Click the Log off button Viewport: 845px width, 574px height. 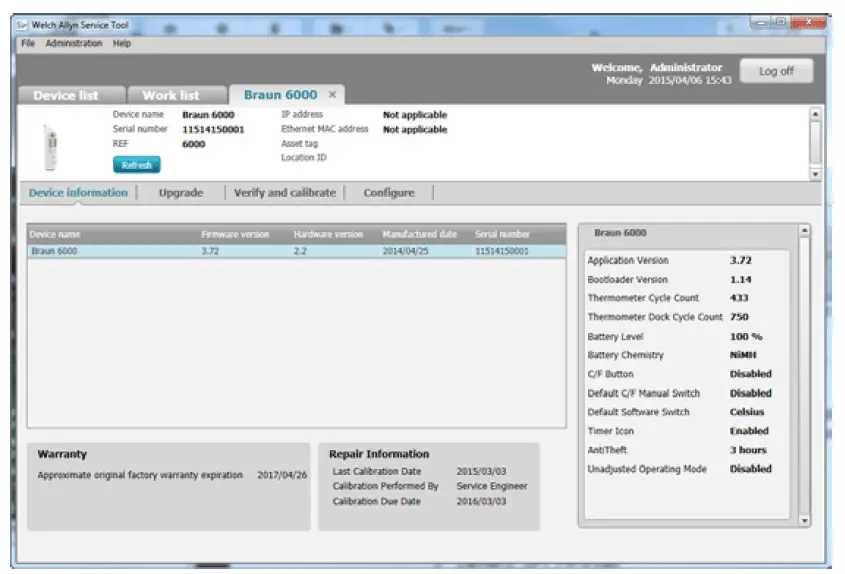(x=776, y=71)
